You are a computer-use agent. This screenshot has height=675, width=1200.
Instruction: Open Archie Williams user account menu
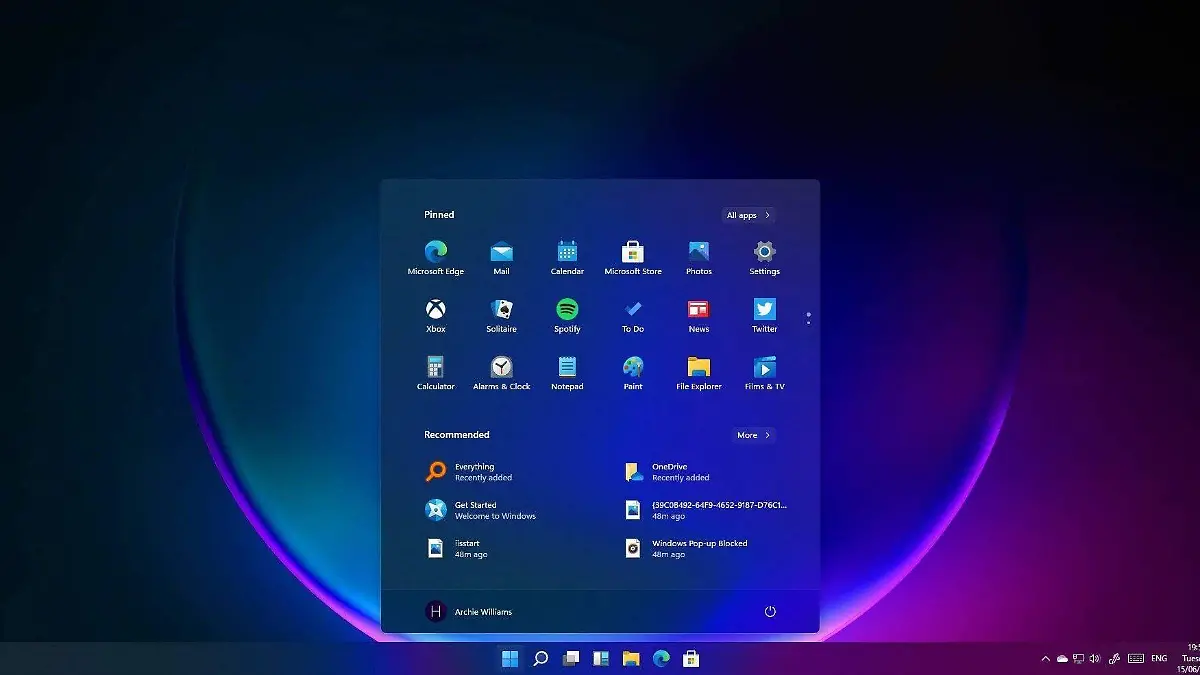[469, 611]
